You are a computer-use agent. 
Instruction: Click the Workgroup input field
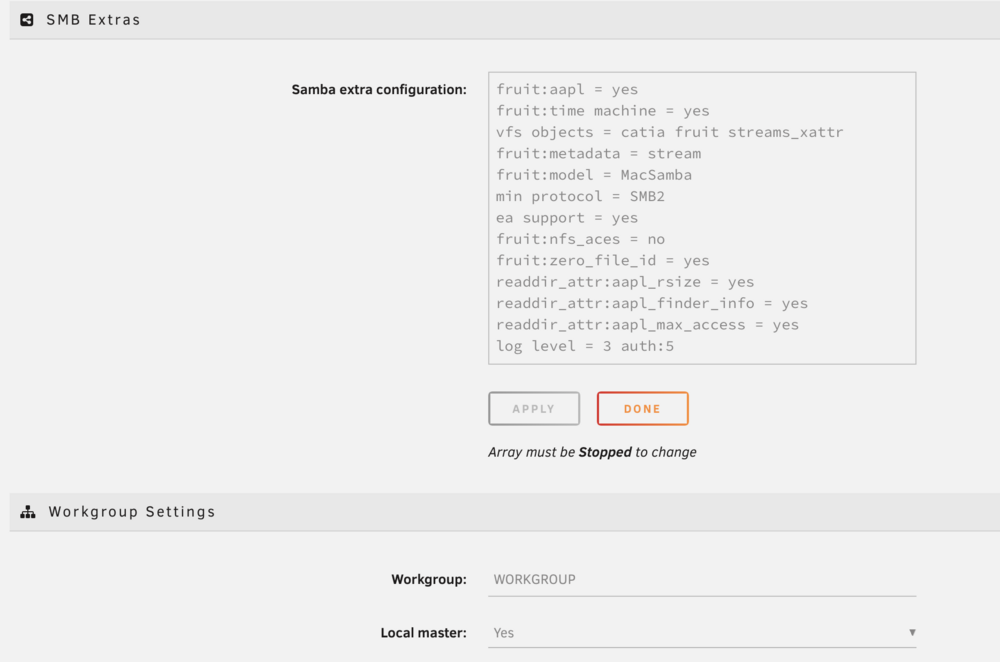click(x=702, y=579)
